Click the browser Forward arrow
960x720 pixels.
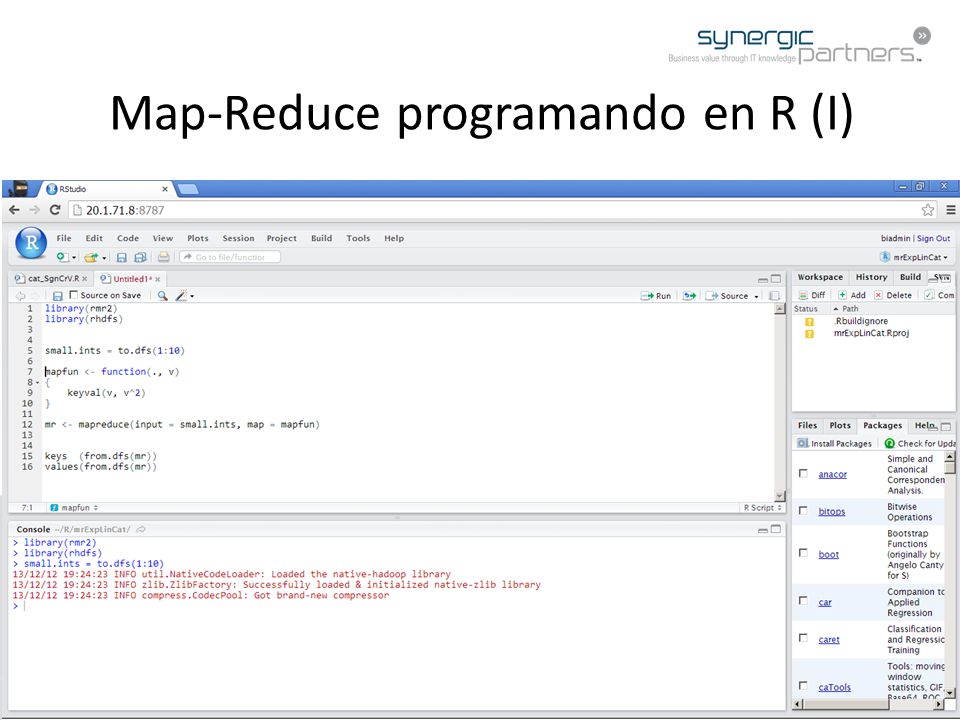click(x=34, y=210)
